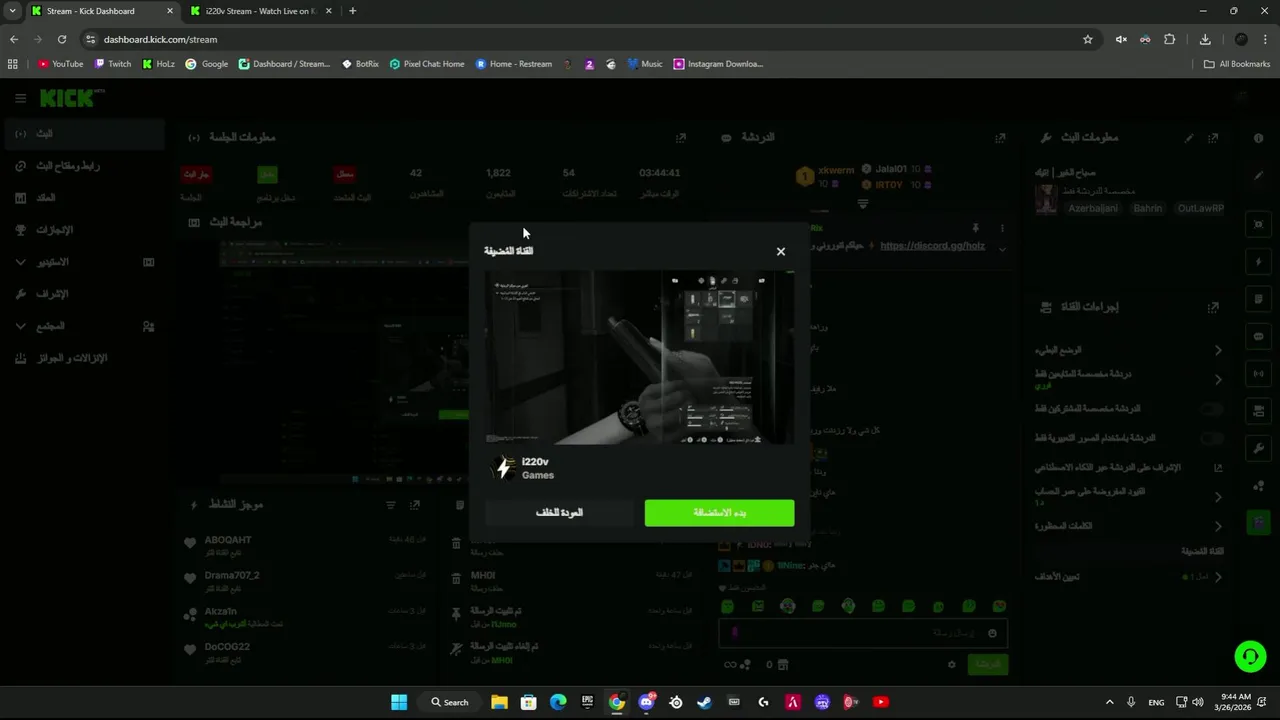Click the lightning bolt icon in right rail
1280x720 pixels.
pyautogui.click(x=1259, y=262)
